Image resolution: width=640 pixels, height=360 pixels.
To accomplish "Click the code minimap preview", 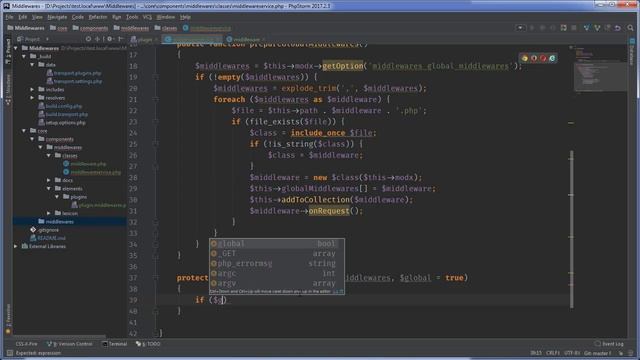I will pos(600,71).
